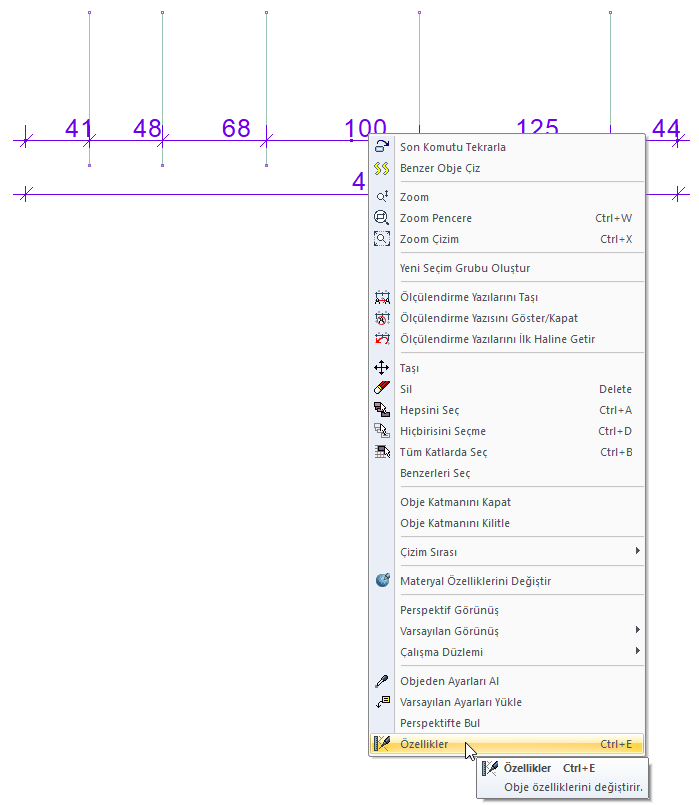Choose Sil menu item text
The width and height of the screenshot is (699, 805).
click(x=405, y=389)
